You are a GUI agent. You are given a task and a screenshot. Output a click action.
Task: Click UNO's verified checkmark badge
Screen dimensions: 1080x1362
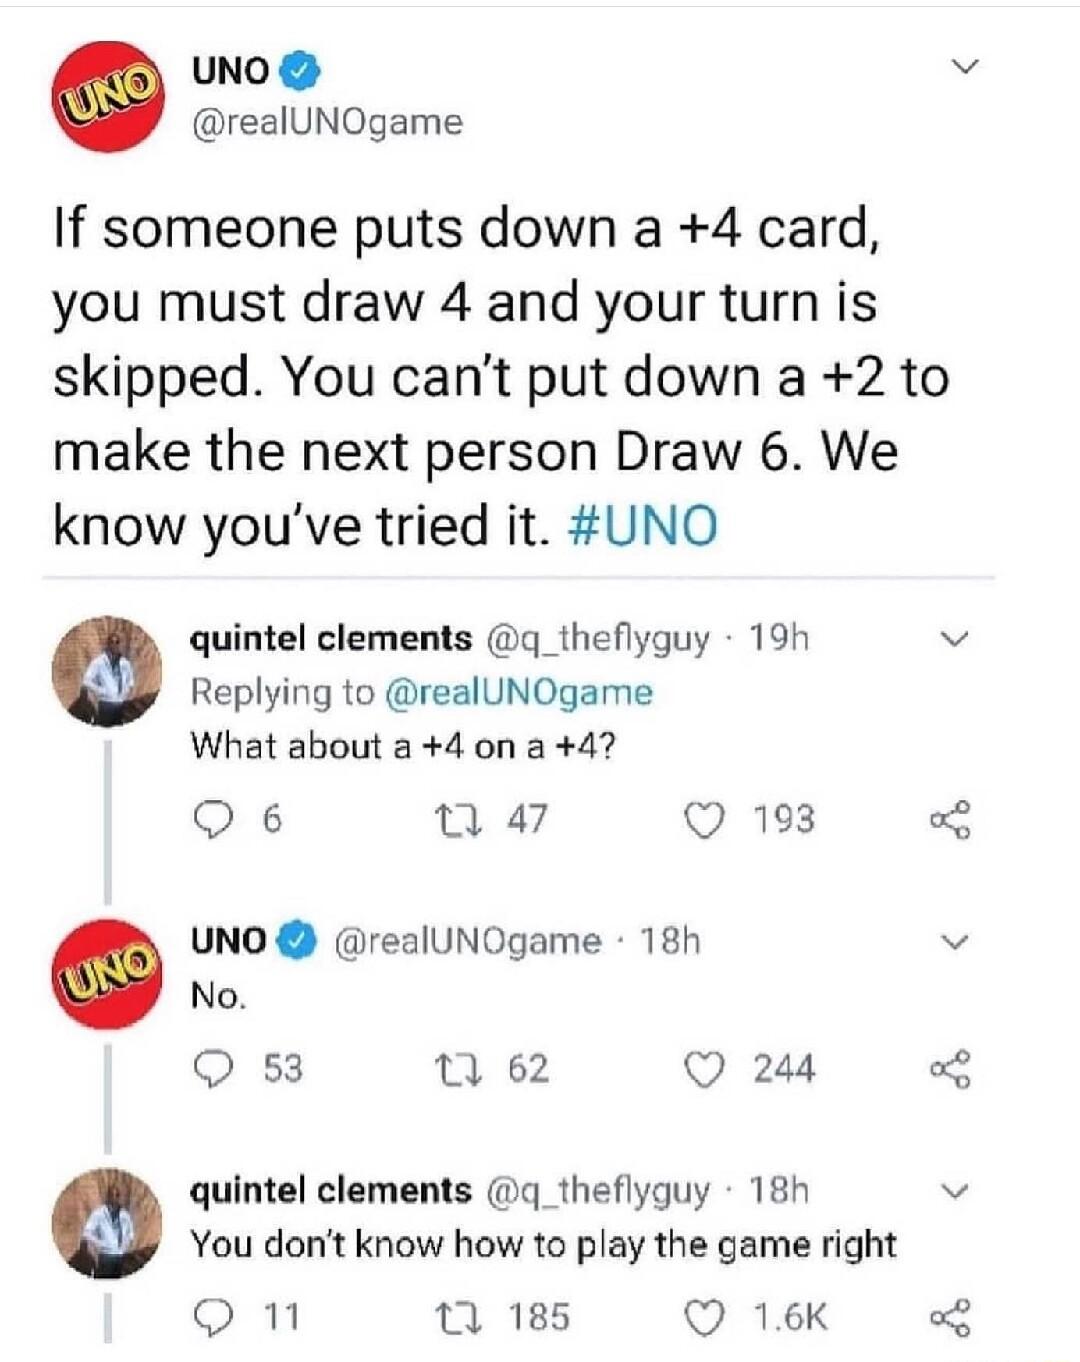click(298, 72)
